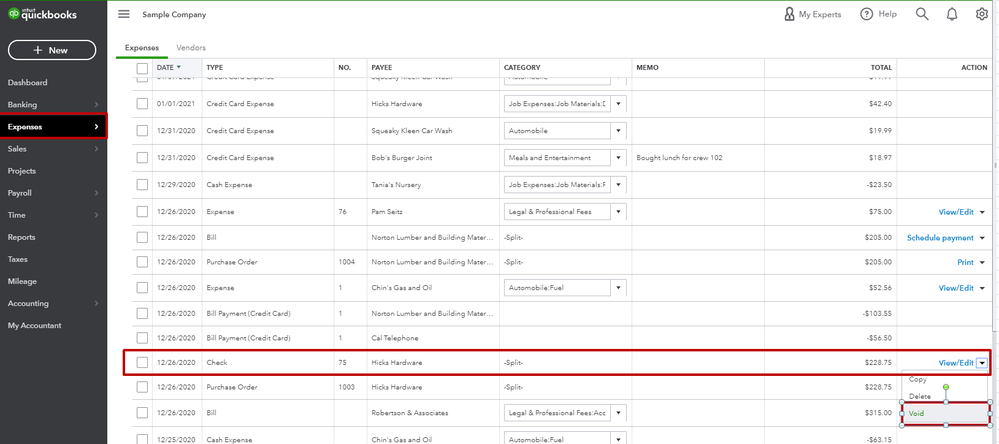Open action arrow beside Chin's $52.56 View/Edit
Screen dimensions: 999x444
[982, 288]
